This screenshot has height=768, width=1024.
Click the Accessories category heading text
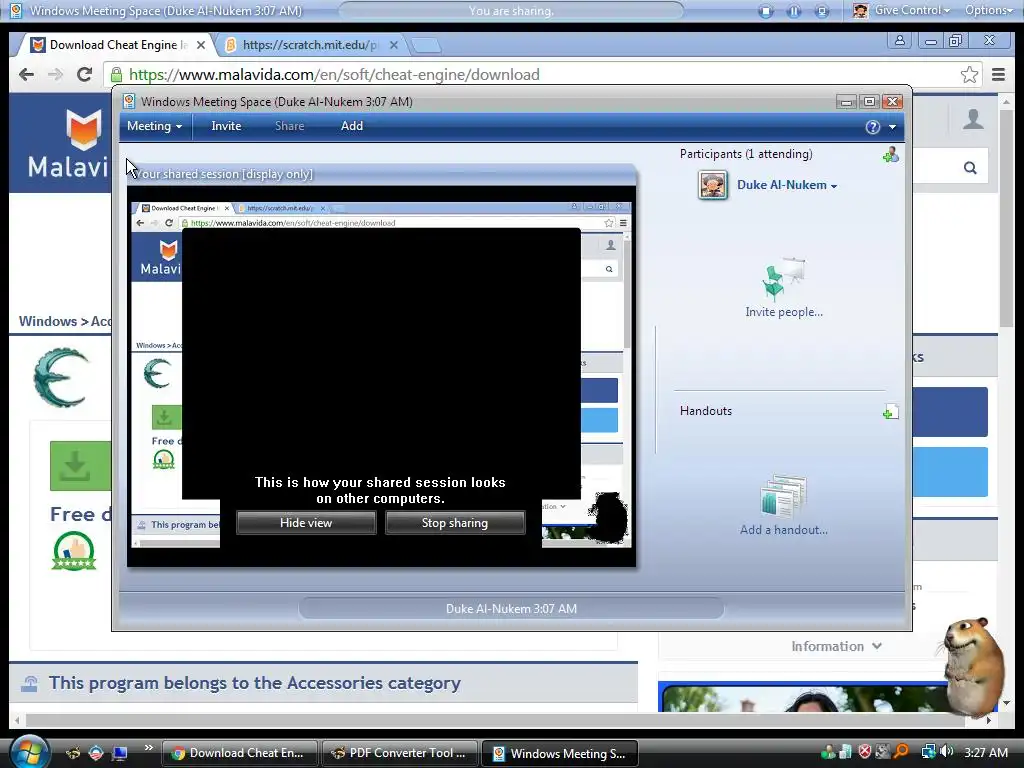[x=255, y=683]
